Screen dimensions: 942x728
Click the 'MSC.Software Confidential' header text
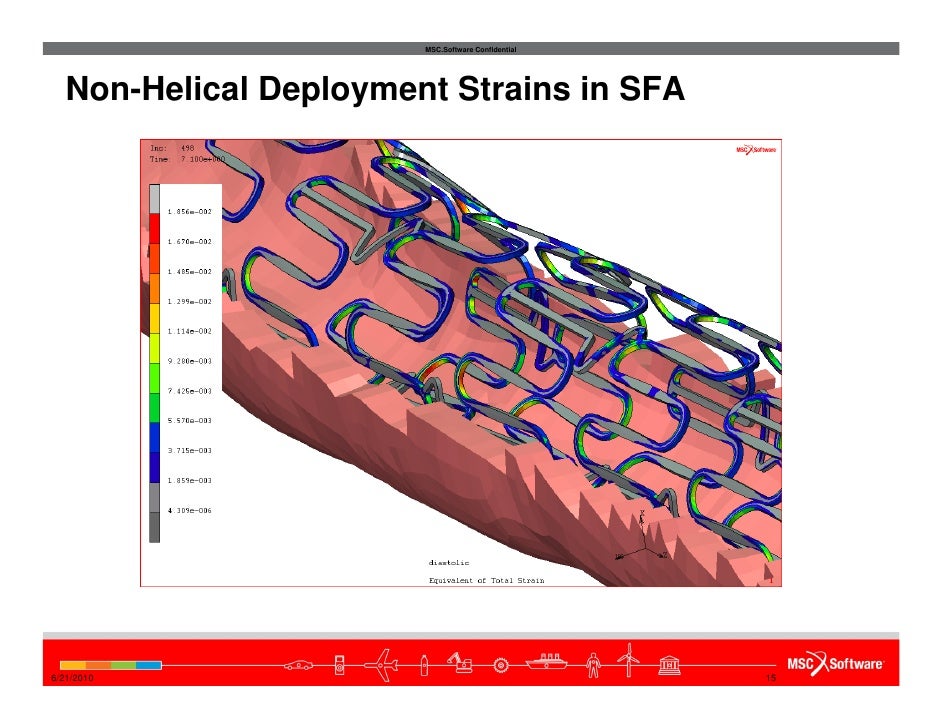point(470,49)
